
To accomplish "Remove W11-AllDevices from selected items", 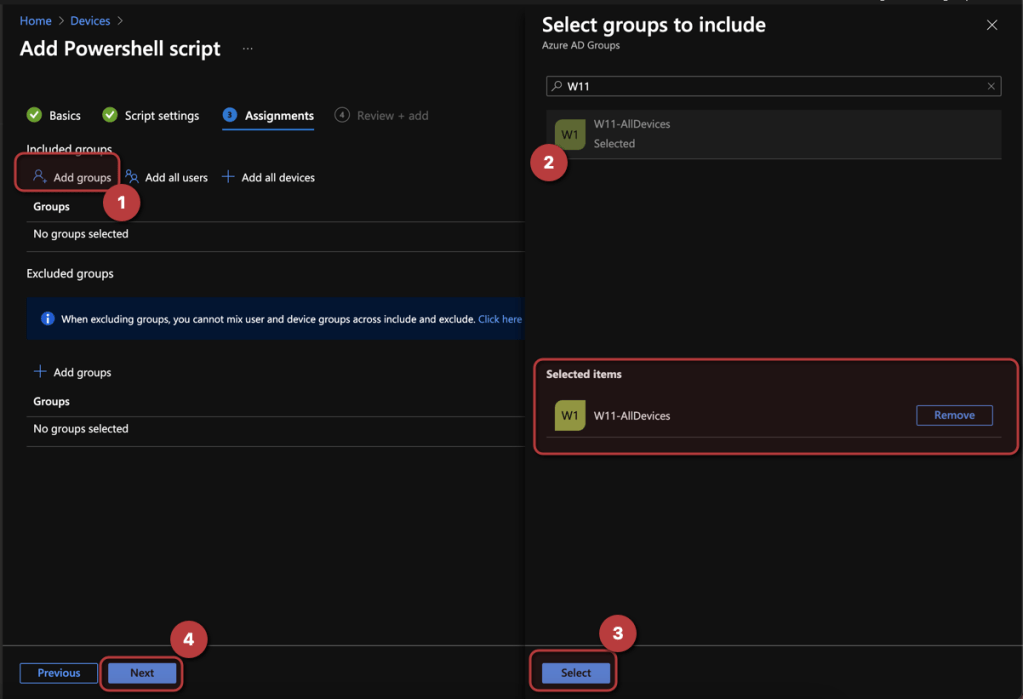I will tap(953, 415).
